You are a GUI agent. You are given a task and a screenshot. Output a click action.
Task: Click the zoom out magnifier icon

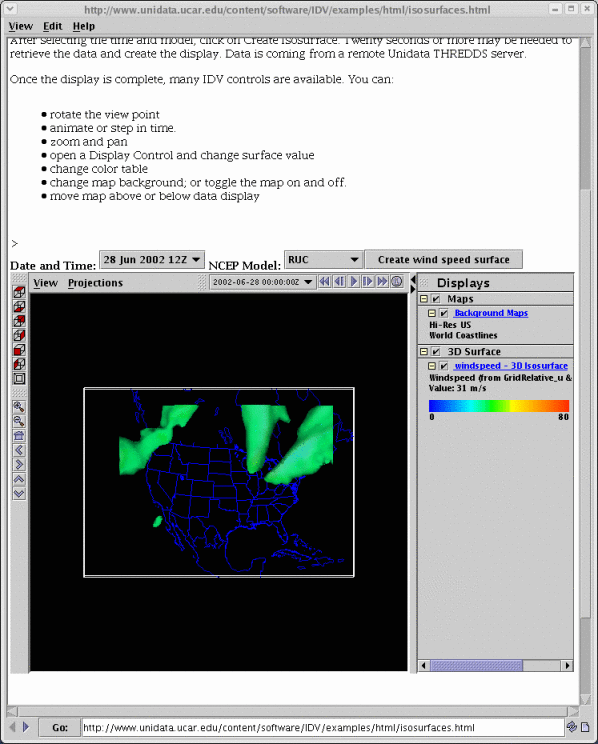click(x=19, y=421)
